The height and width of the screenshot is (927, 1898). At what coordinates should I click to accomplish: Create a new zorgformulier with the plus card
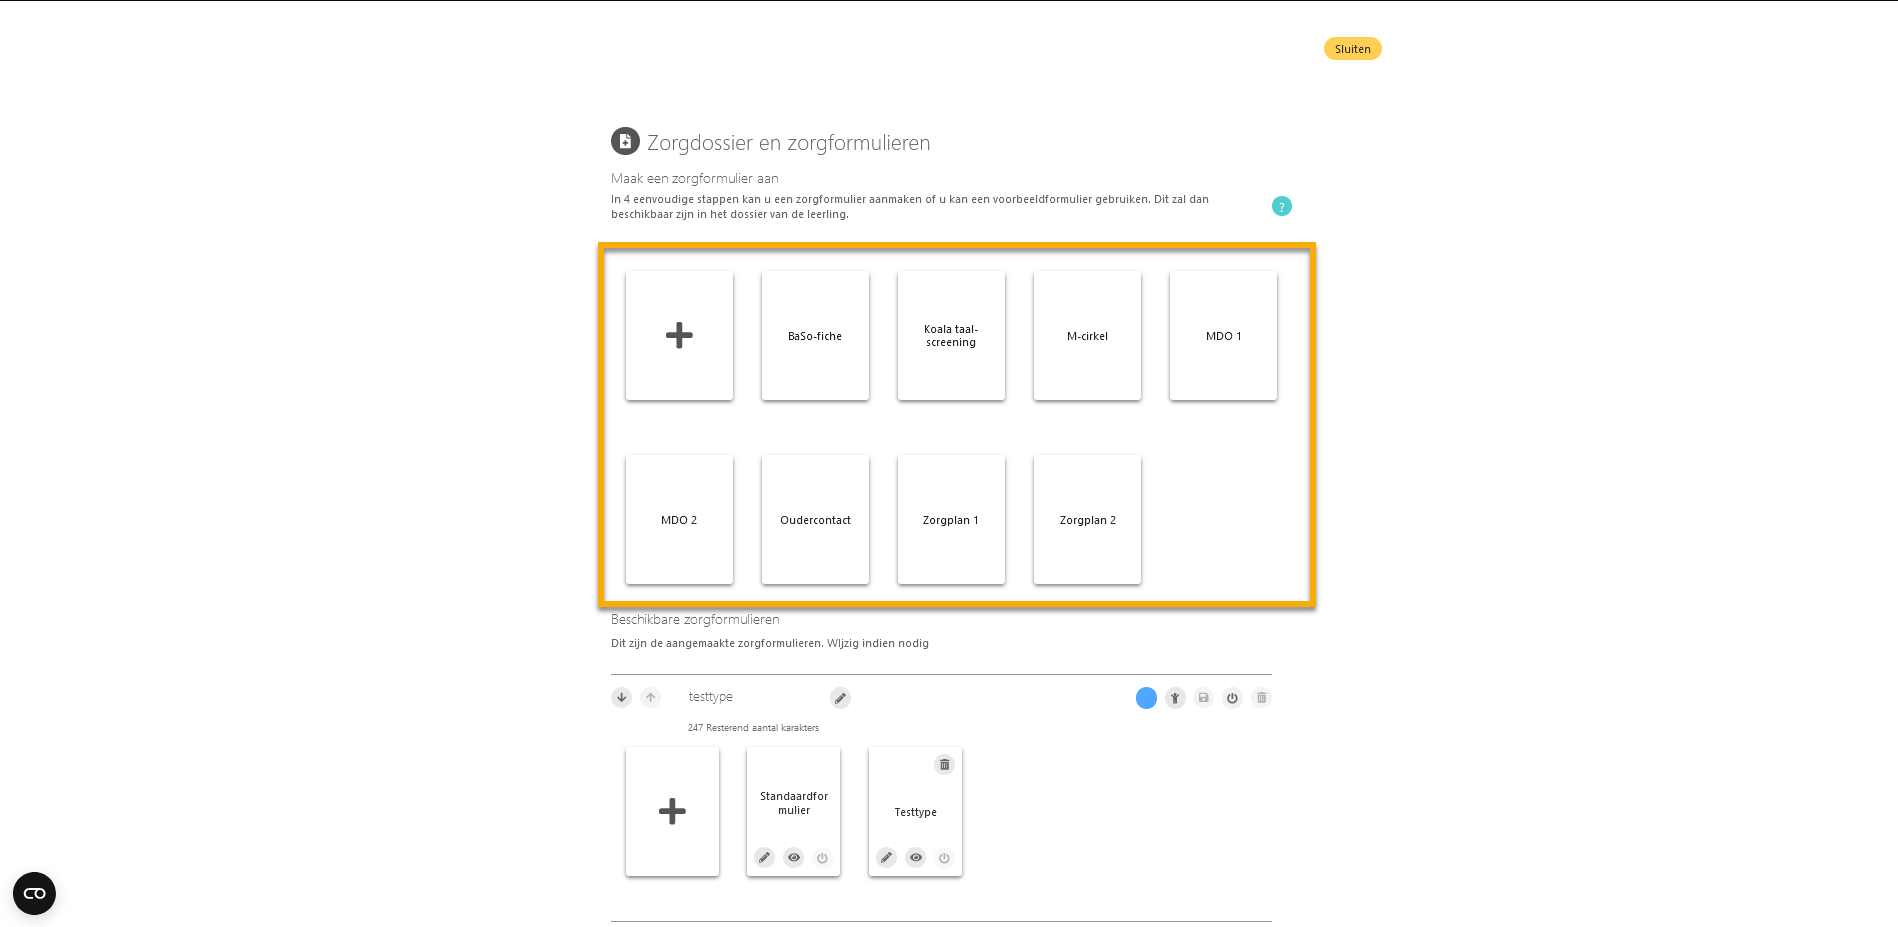point(679,336)
